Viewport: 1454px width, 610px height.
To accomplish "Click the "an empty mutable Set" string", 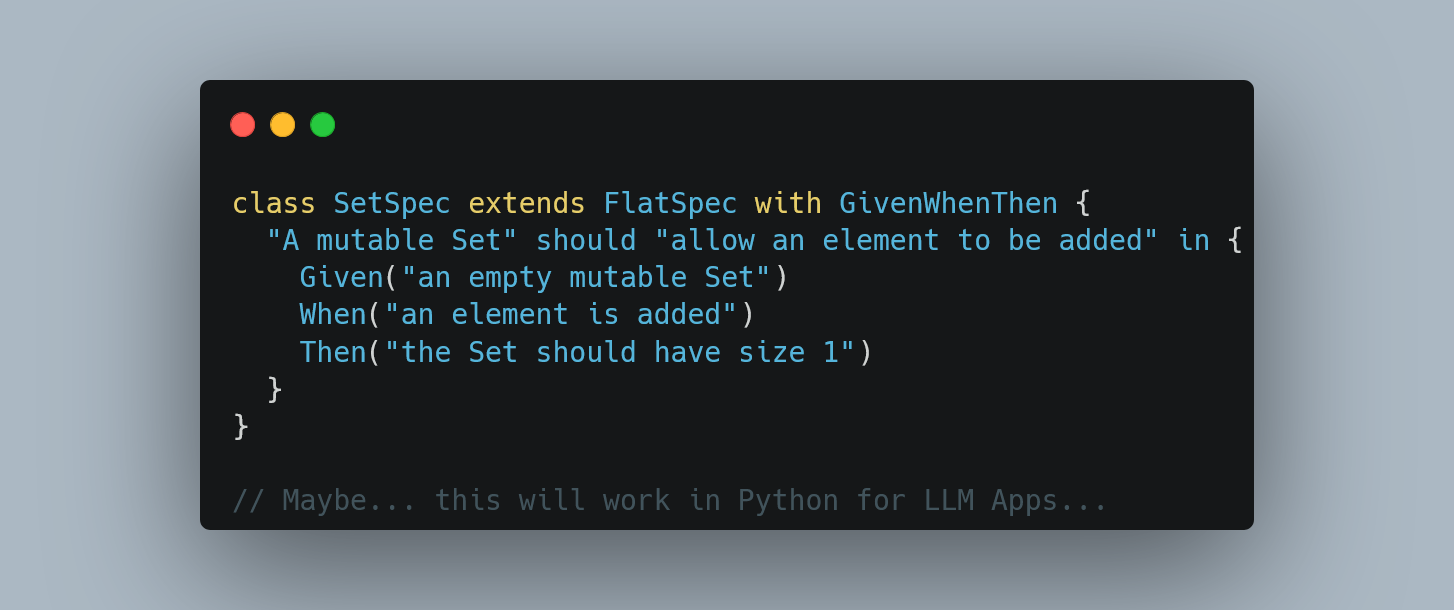I will (586, 278).
